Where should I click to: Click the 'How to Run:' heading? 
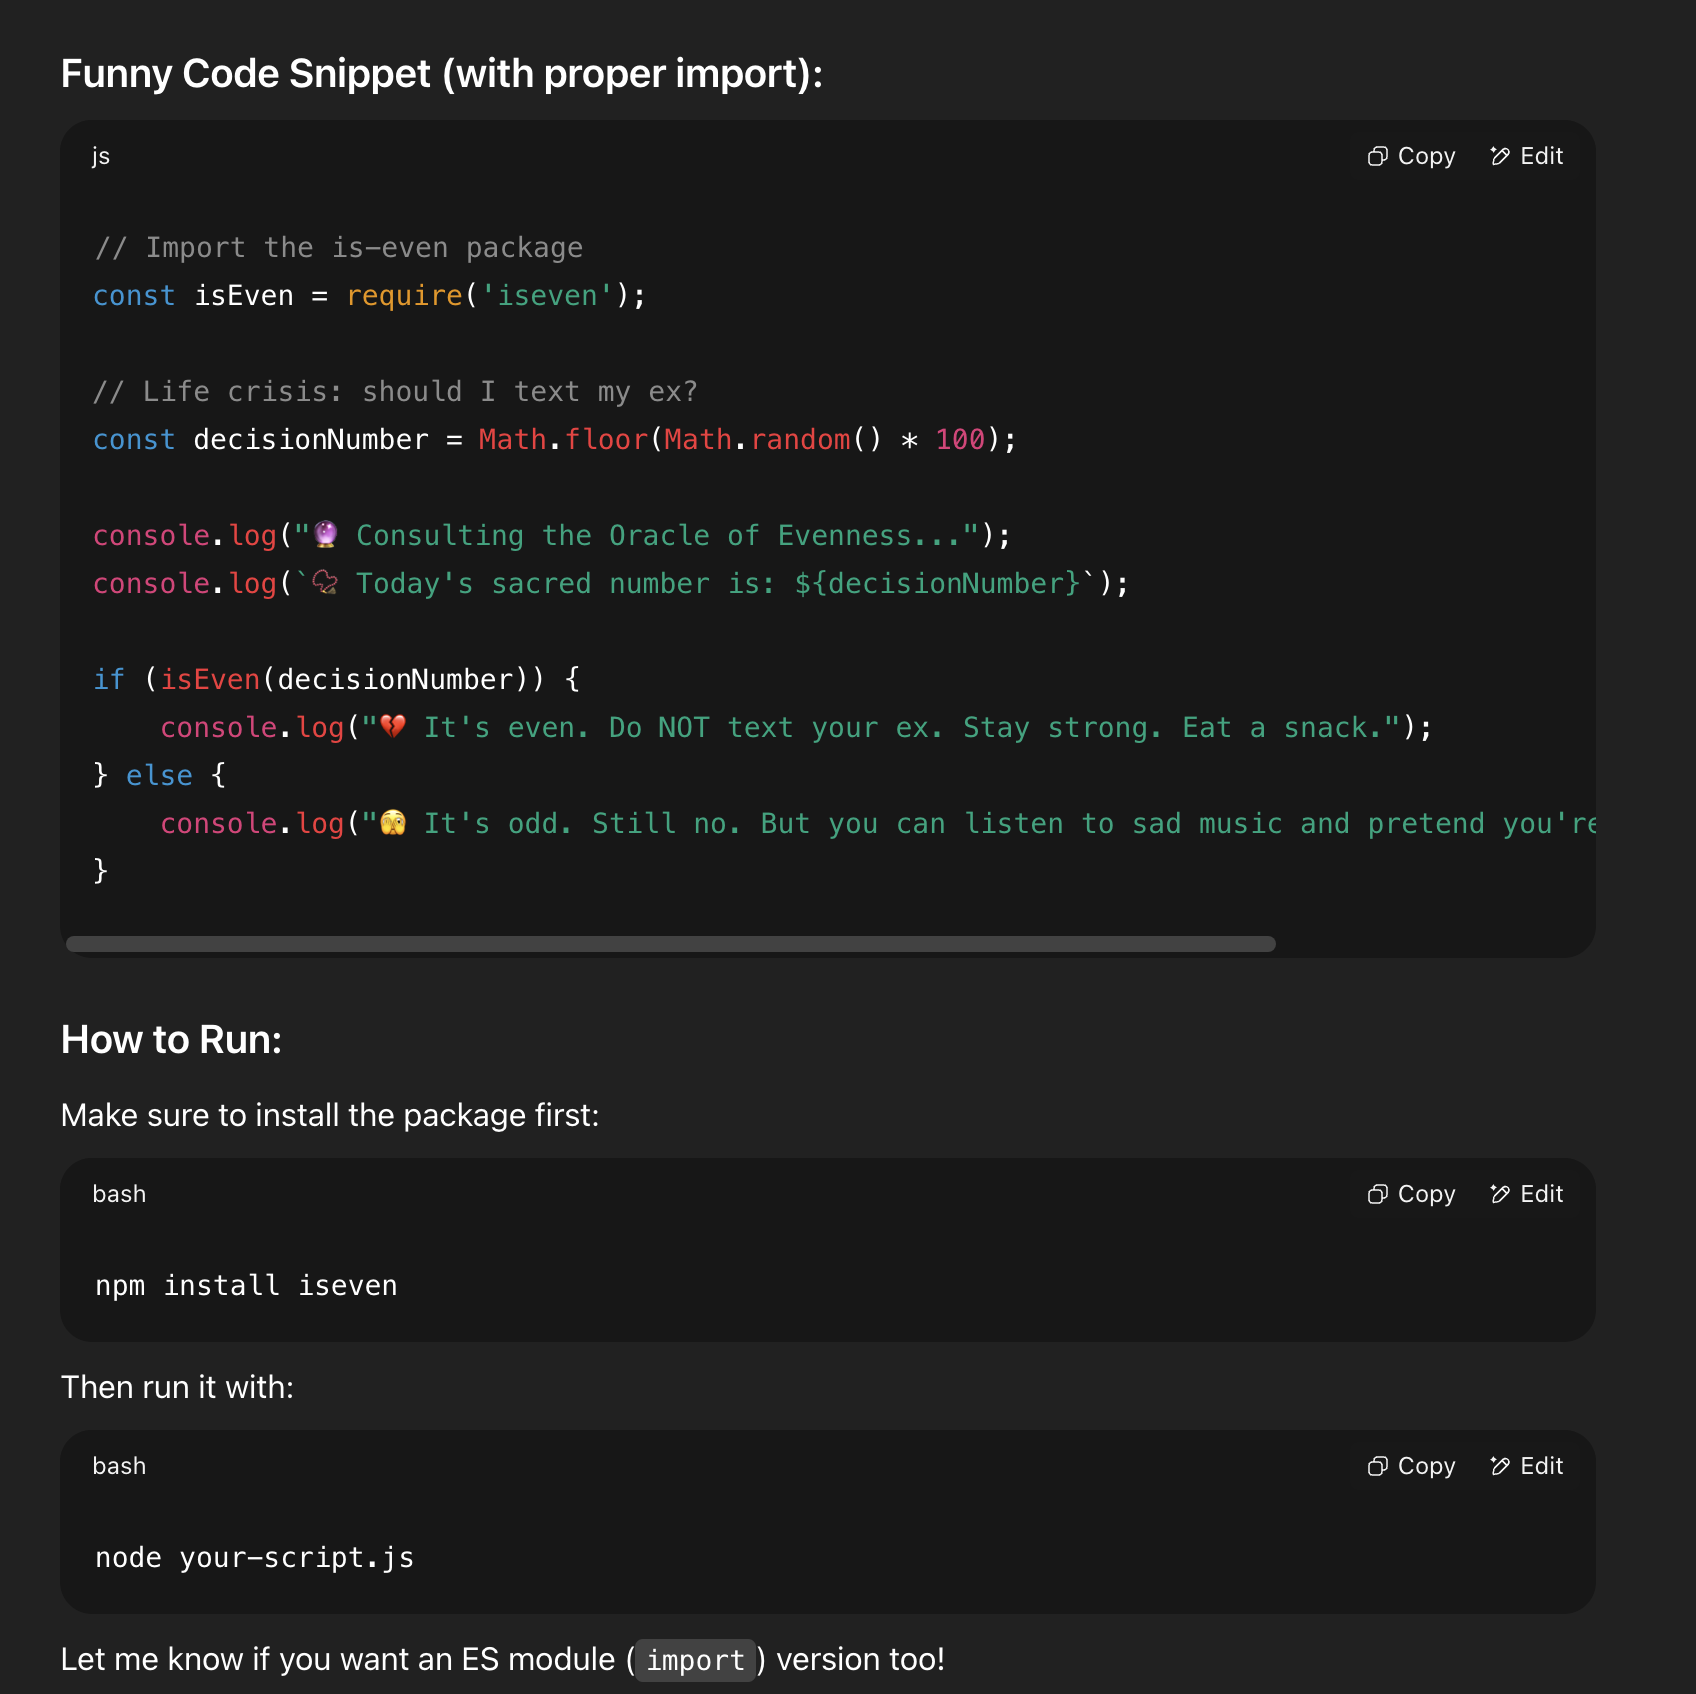pyautogui.click(x=171, y=1040)
